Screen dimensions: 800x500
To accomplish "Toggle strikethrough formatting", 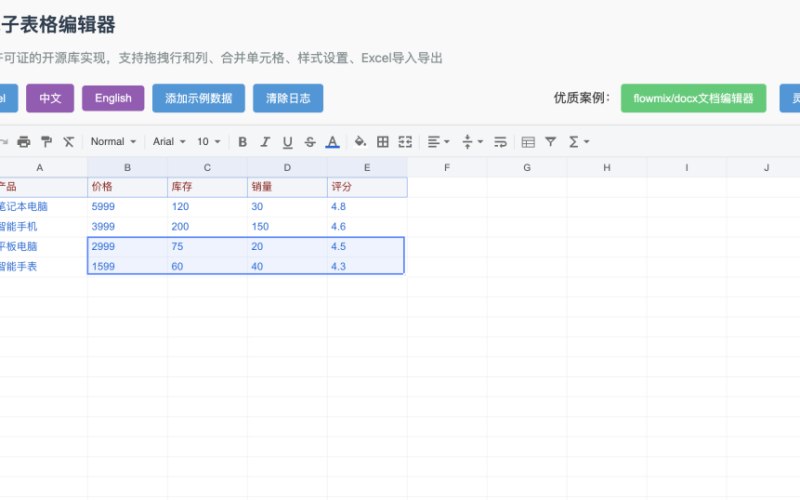I will 310,142.
